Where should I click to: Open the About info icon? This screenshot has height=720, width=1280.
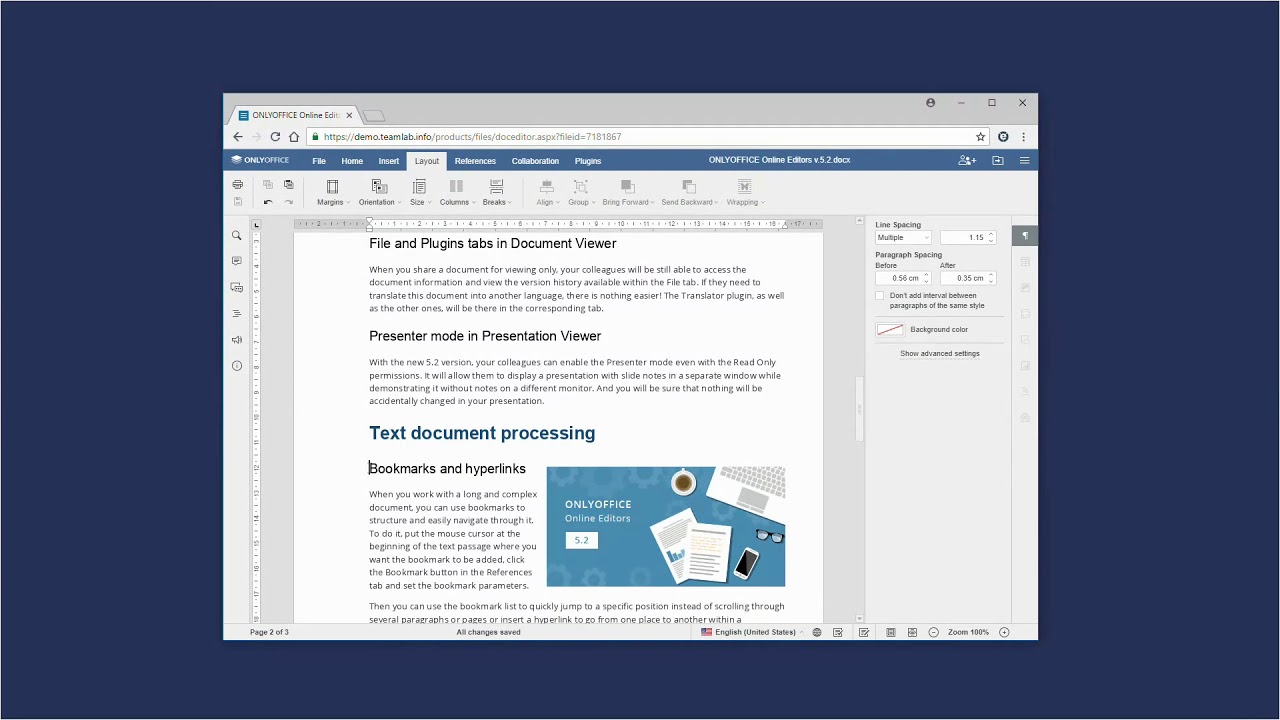pyautogui.click(x=237, y=366)
